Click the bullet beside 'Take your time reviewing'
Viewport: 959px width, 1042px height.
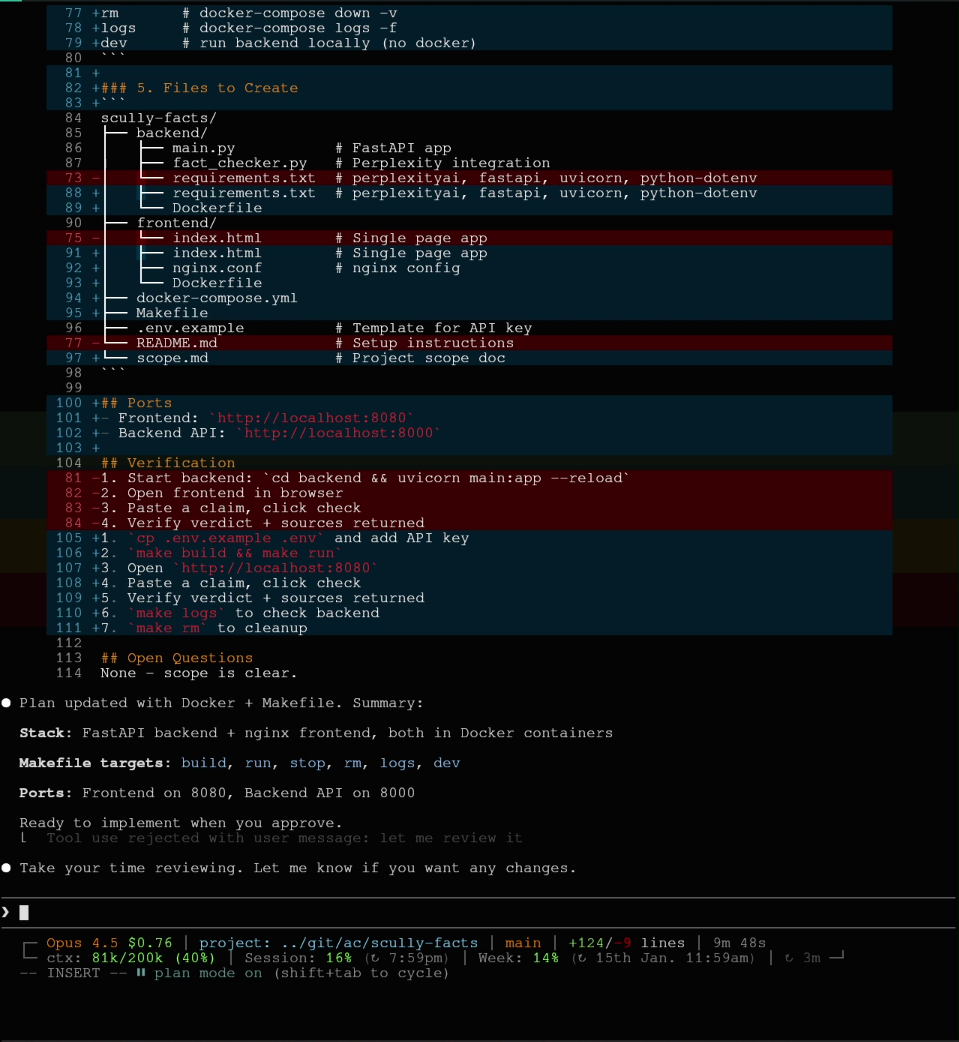pos(6,868)
